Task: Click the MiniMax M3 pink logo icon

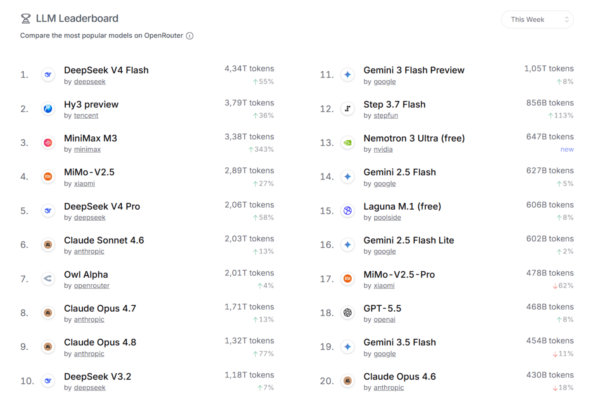Action: pos(48,143)
